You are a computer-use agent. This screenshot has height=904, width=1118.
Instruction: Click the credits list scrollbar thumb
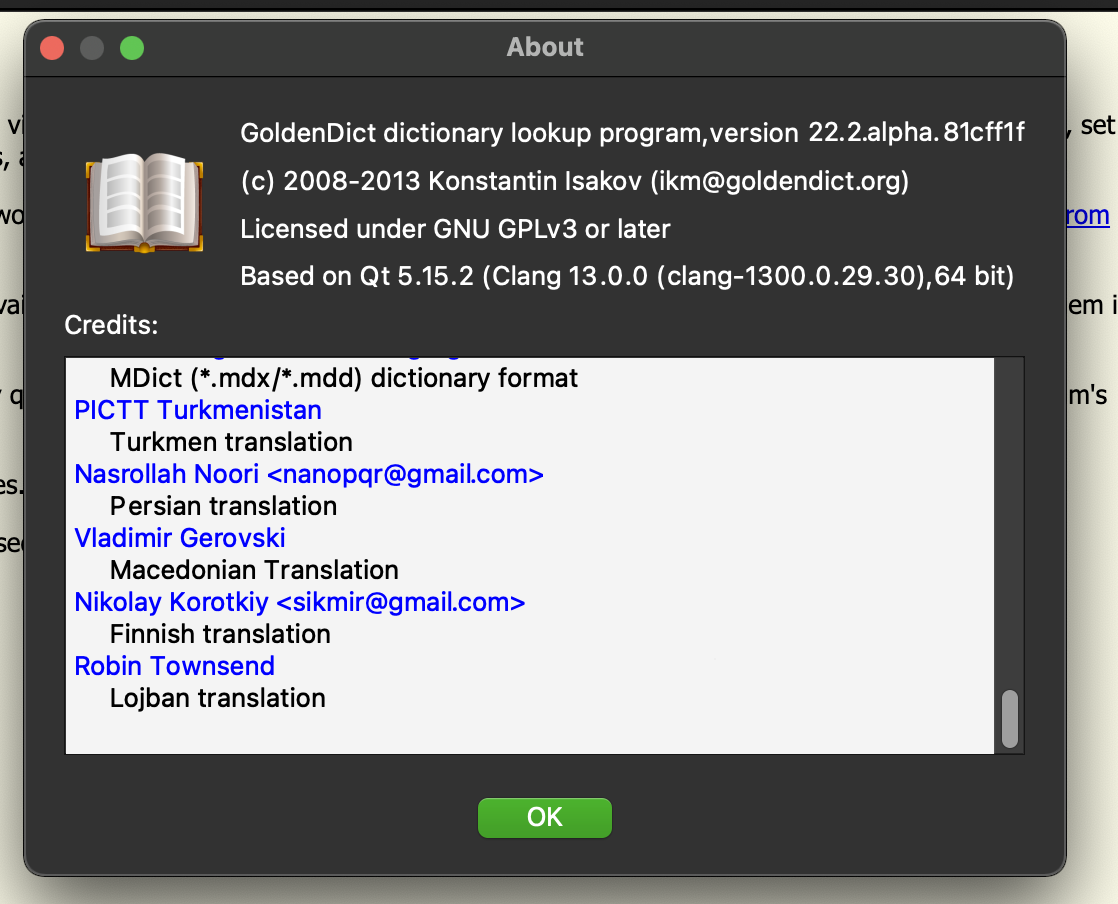point(1010,719)
